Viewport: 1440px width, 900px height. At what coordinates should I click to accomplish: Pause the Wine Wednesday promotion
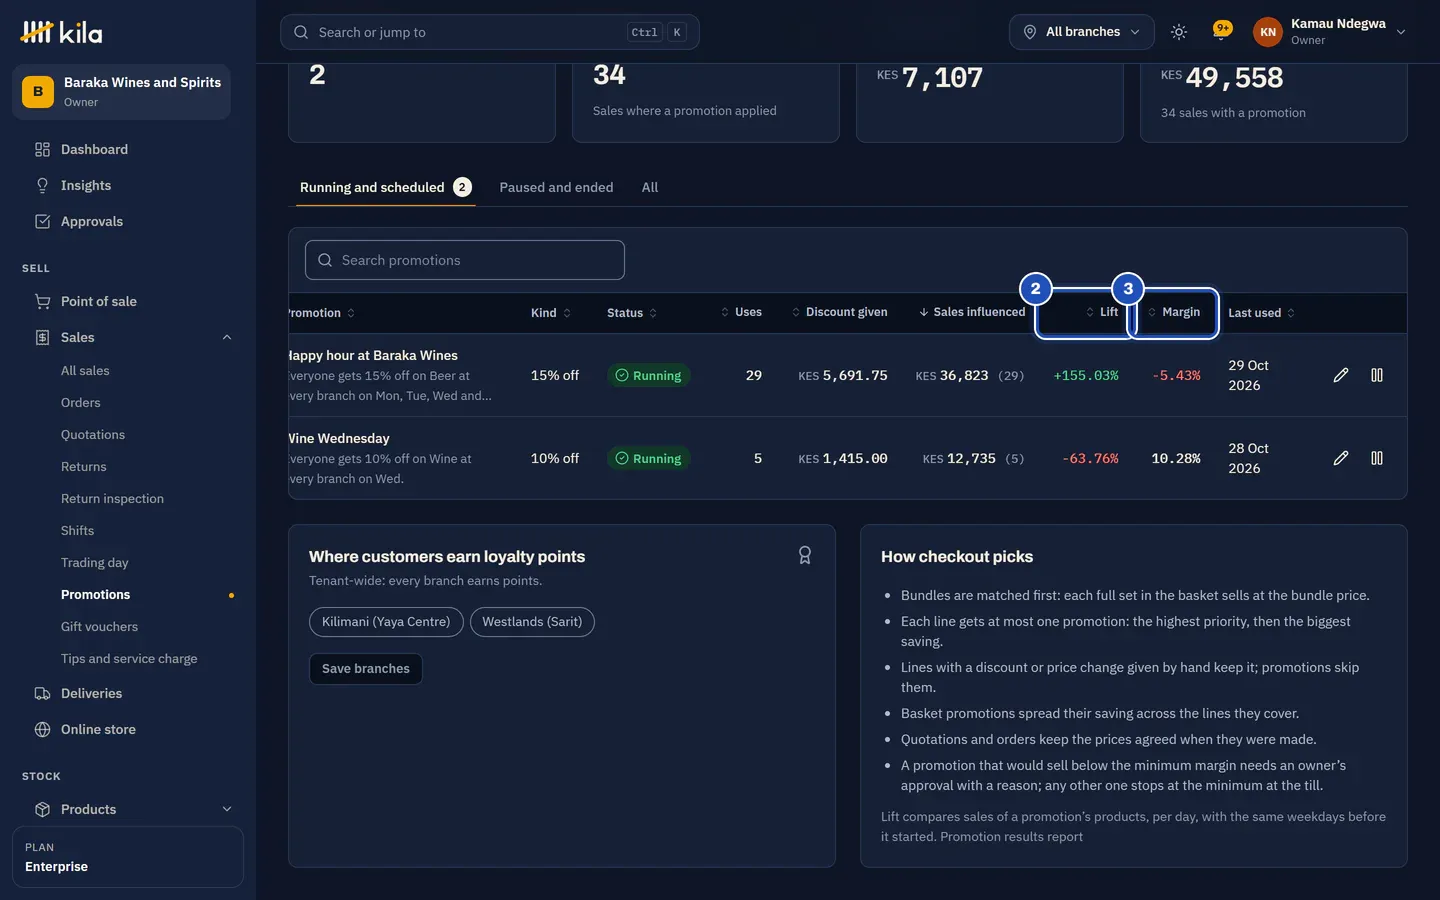coord(1377,458)
